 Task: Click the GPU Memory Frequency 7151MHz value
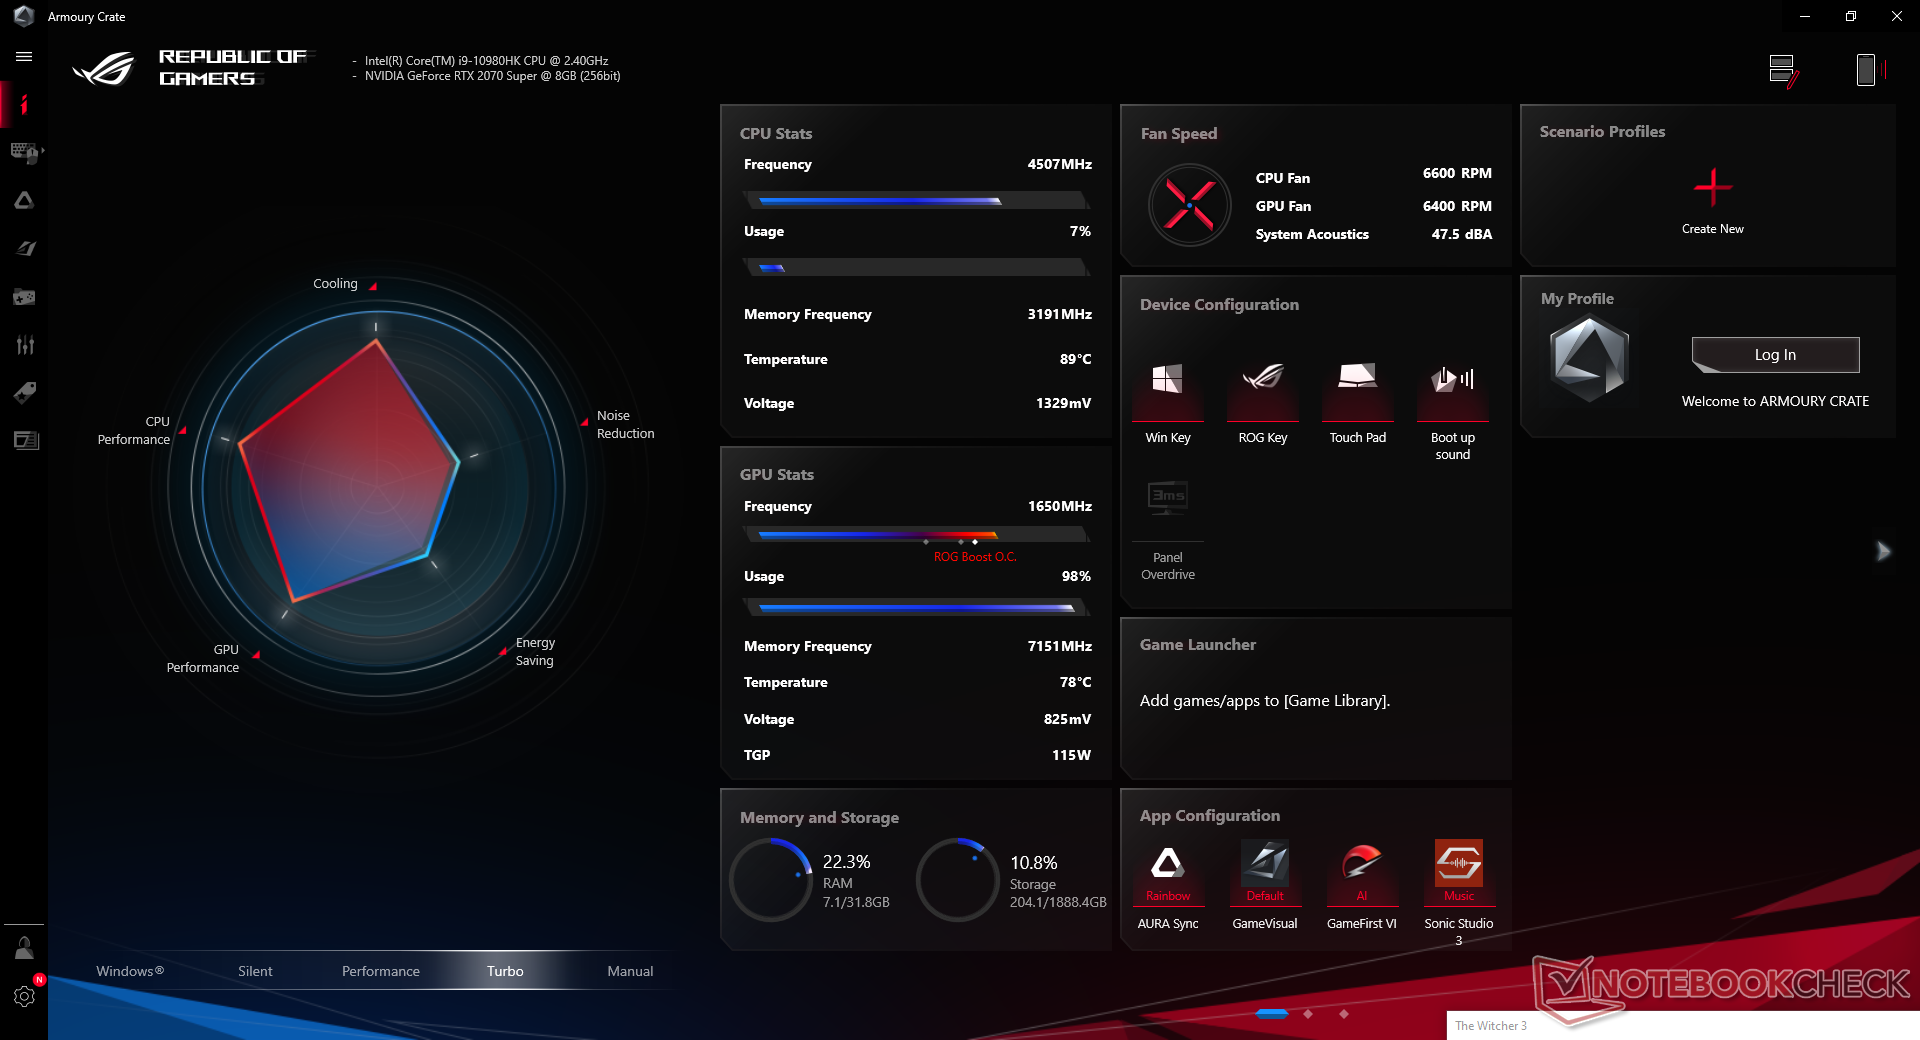(x=1060, y=646)
